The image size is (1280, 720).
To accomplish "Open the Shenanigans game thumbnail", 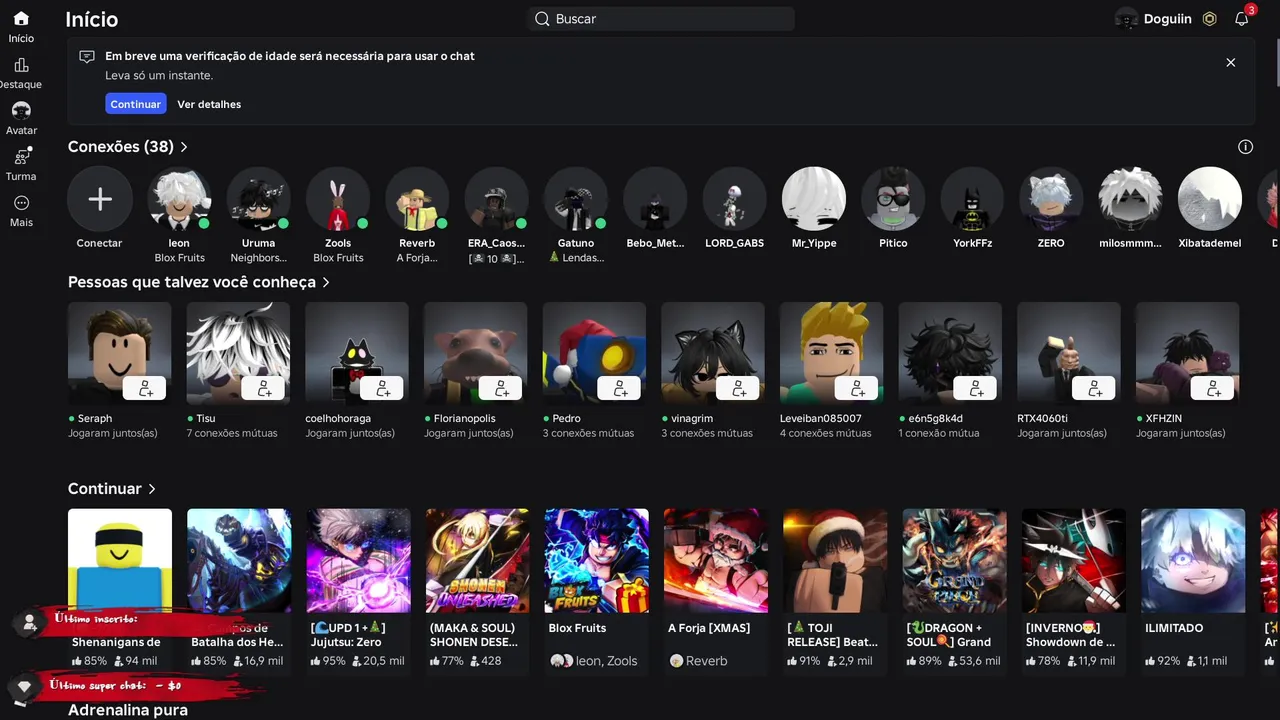I will pos(120,561).
